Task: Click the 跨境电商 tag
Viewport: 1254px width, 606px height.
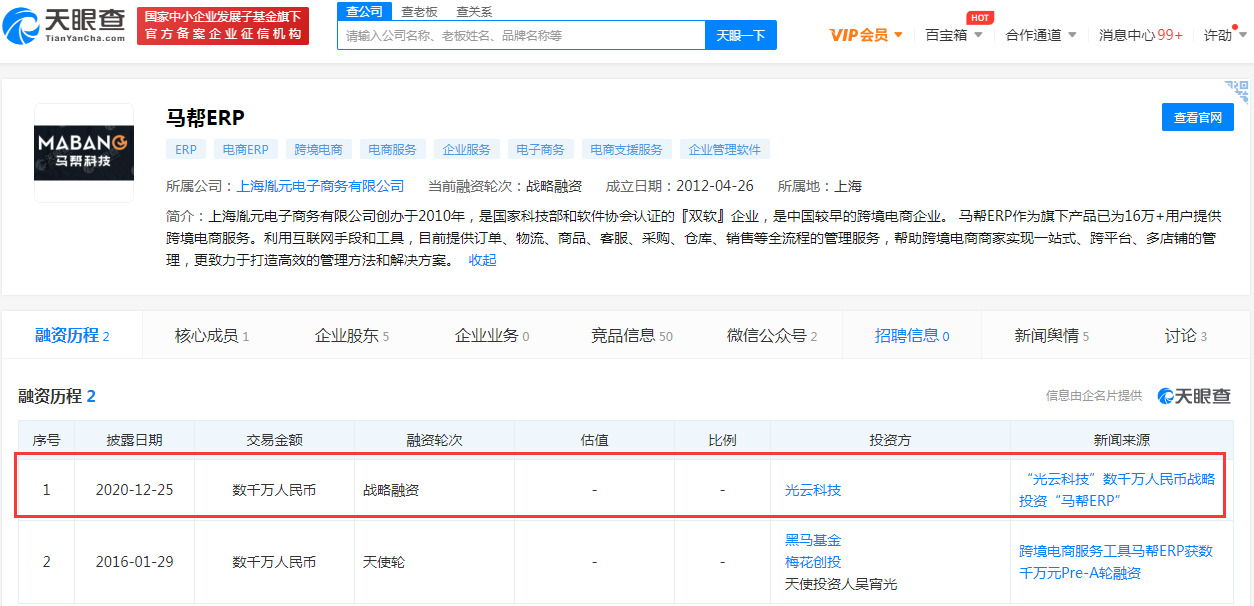Action: tap(319, 149)
